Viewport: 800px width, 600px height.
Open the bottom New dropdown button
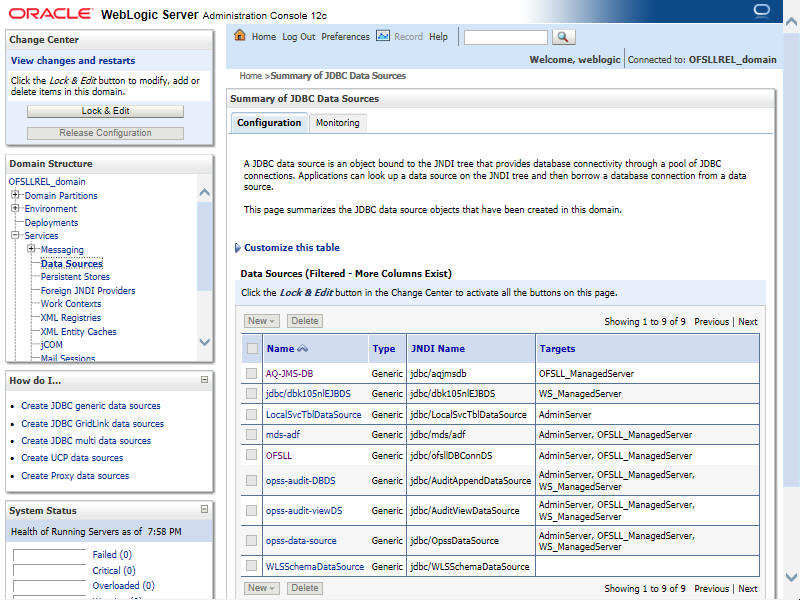click(261, 588)
